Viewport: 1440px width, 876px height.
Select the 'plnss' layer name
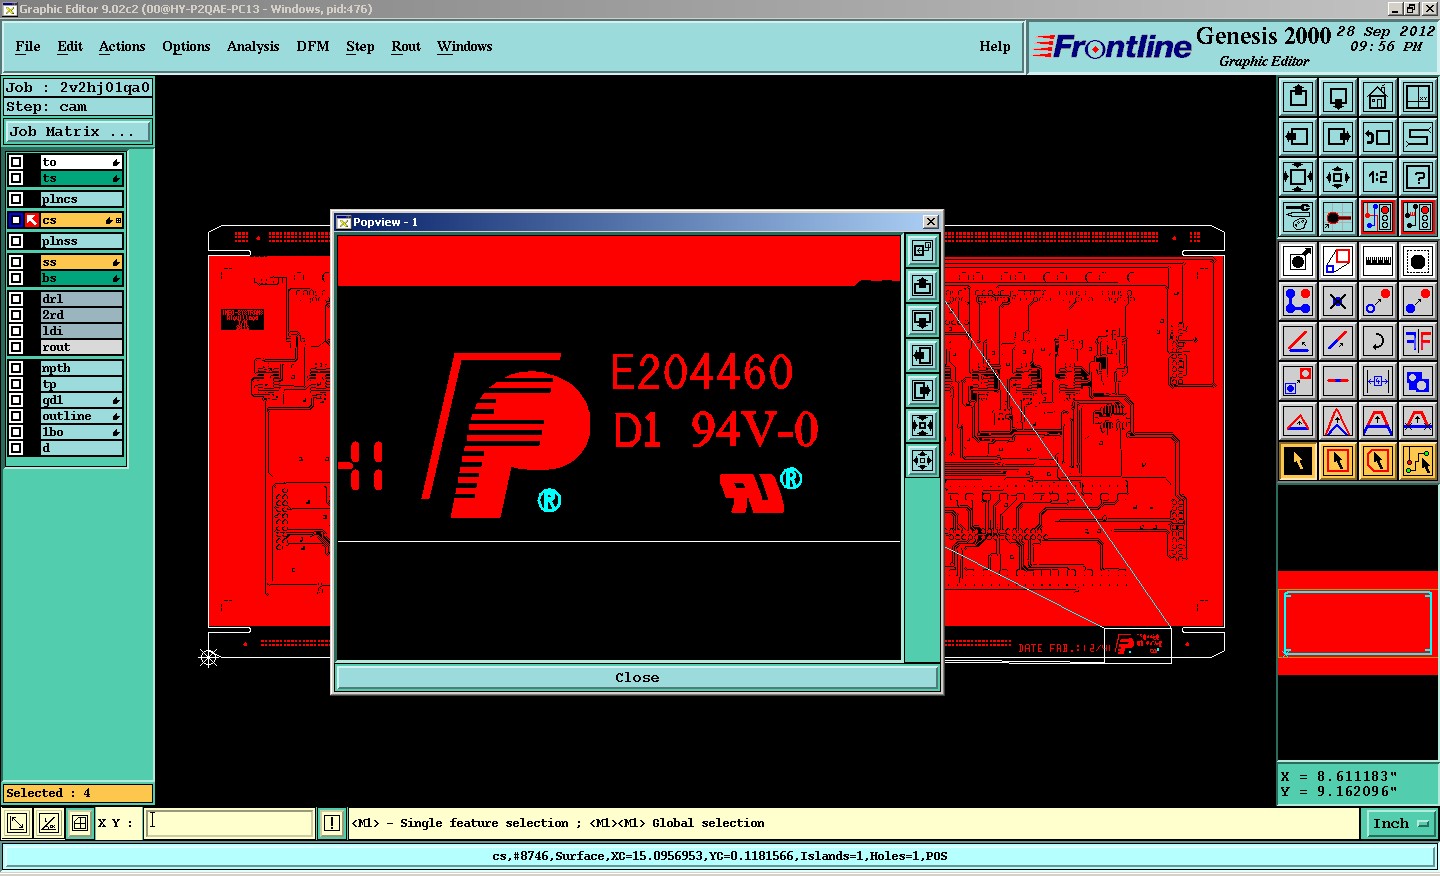pyautogui.click(x=81, y=241)
